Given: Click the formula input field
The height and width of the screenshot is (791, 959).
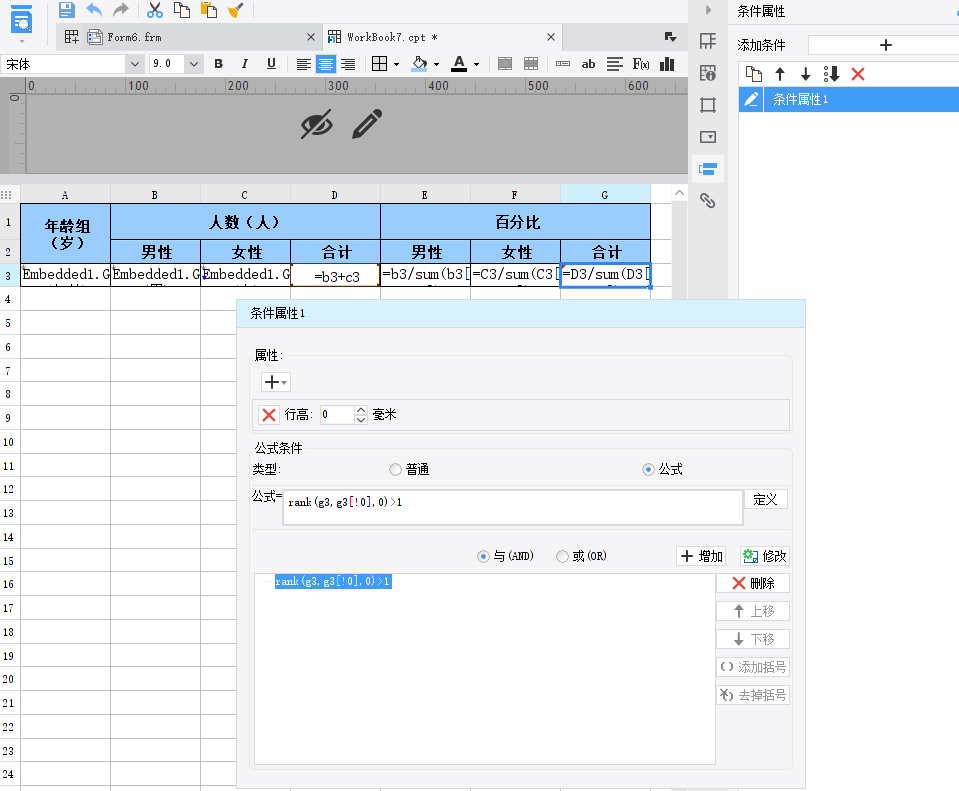Looking at the screenshot, I should point(513,507).
